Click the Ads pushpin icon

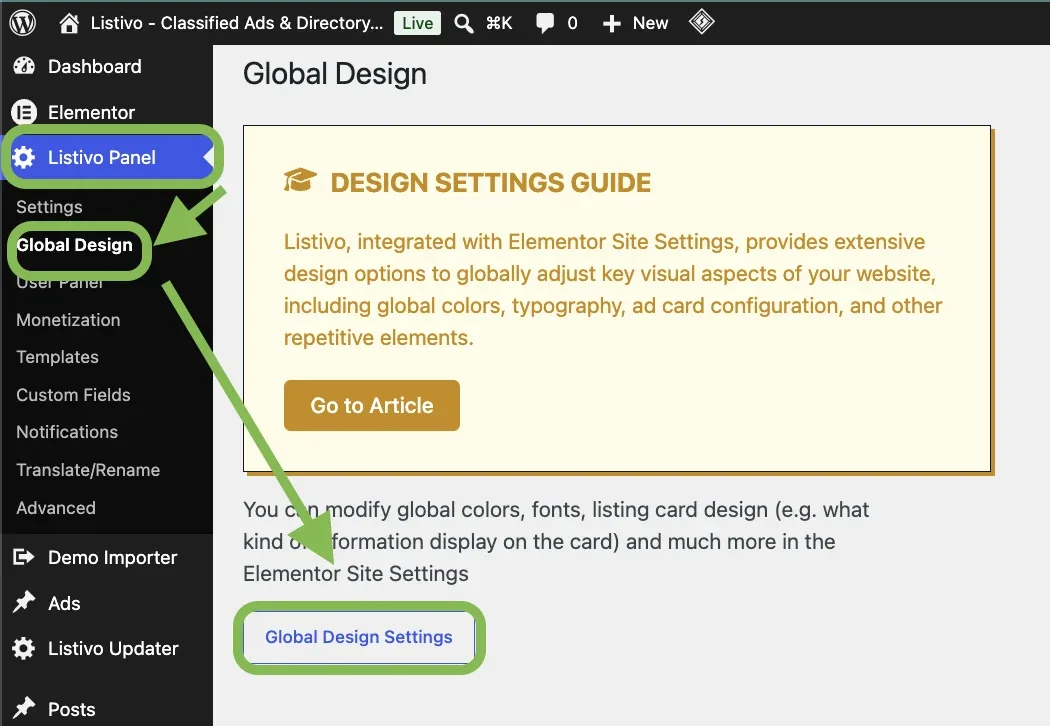pyautogui.click(x=24, y=602)
